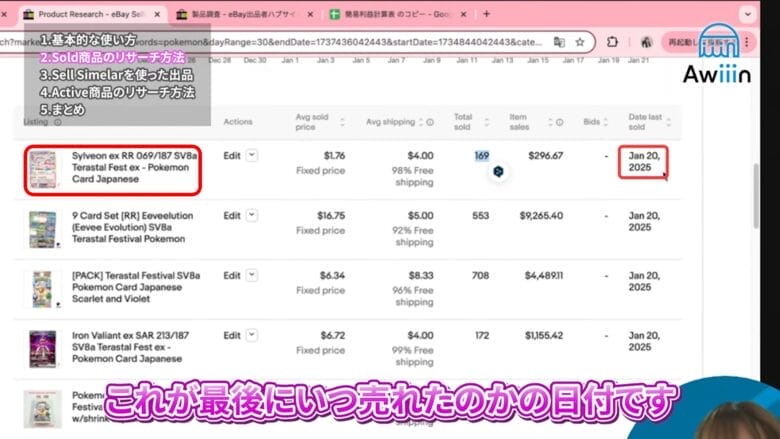Close the 製品調査 eBay tab
This screenshot has height=439, width=780.
click(x=310, y=14)
